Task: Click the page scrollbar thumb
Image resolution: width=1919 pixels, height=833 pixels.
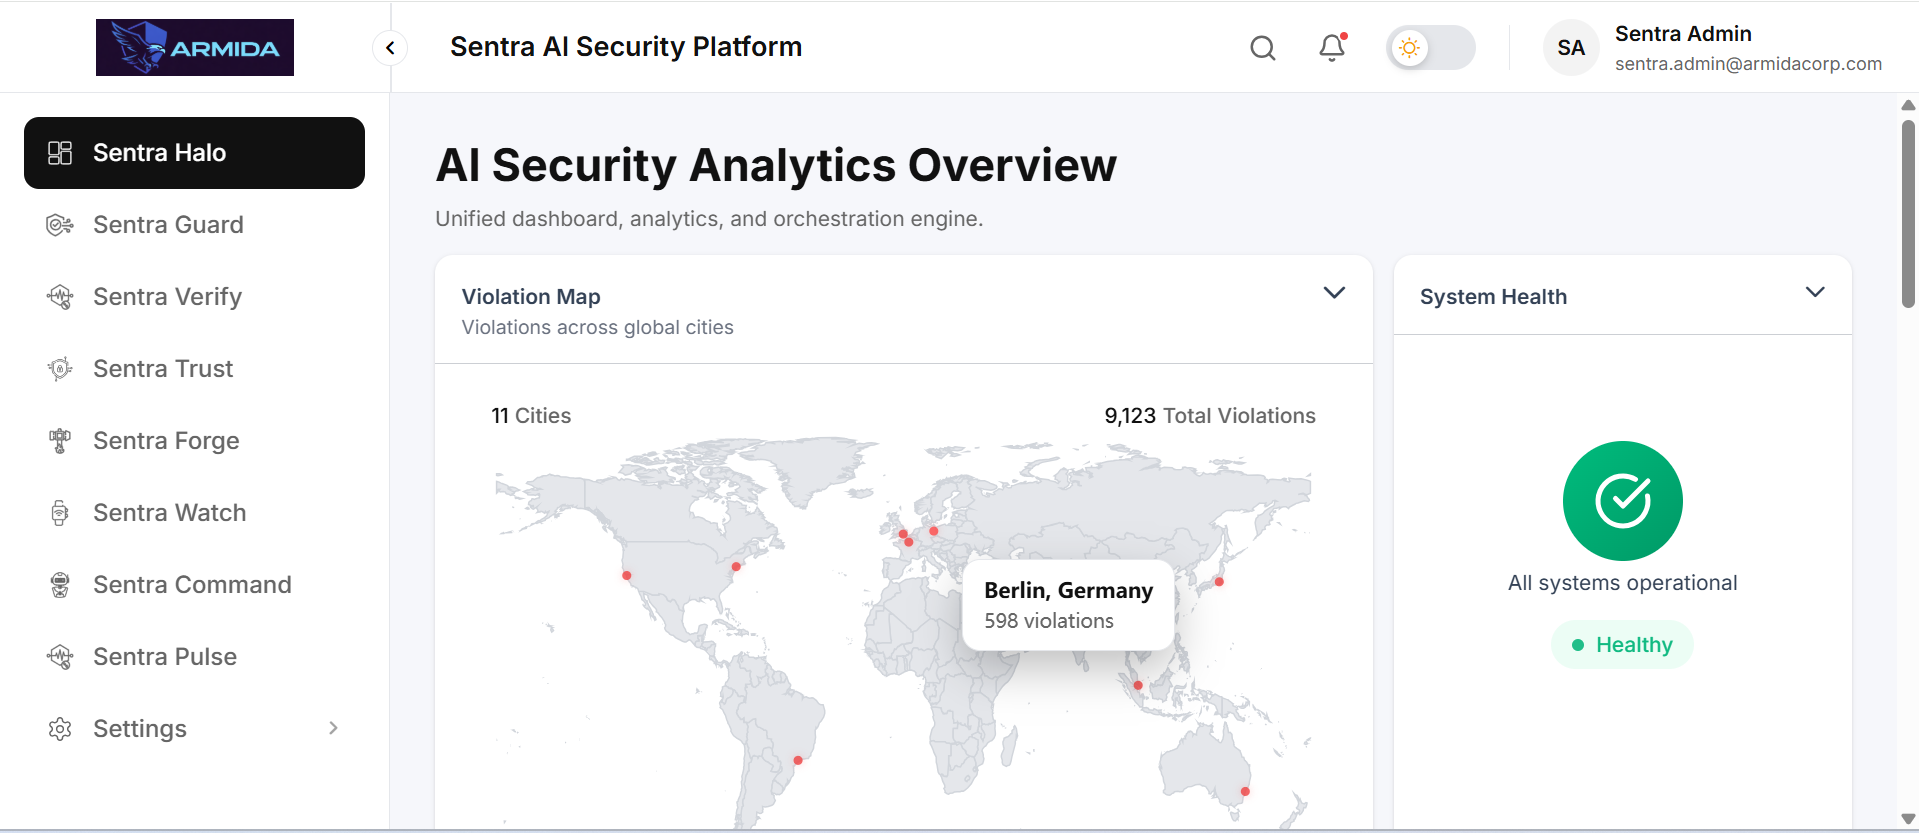Action: 1908,214
